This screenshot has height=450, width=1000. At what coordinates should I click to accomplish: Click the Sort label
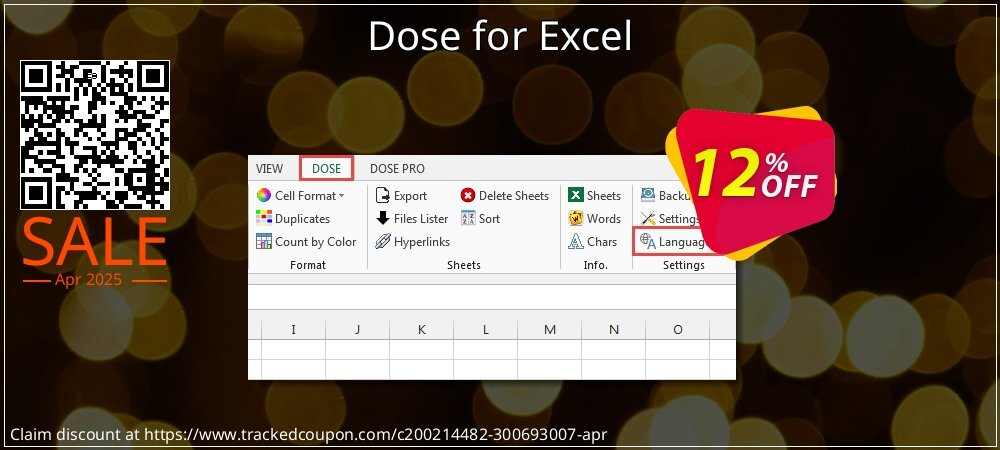489,219
